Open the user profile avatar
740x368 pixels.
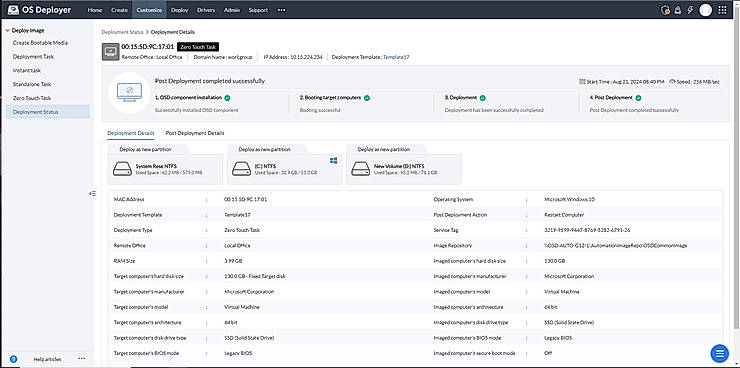pos(706,10)
